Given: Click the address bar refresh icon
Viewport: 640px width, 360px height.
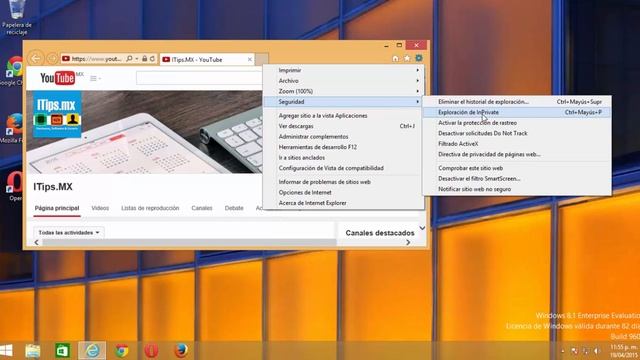Looking at the screenshot, I should click(x=152, y=59).
